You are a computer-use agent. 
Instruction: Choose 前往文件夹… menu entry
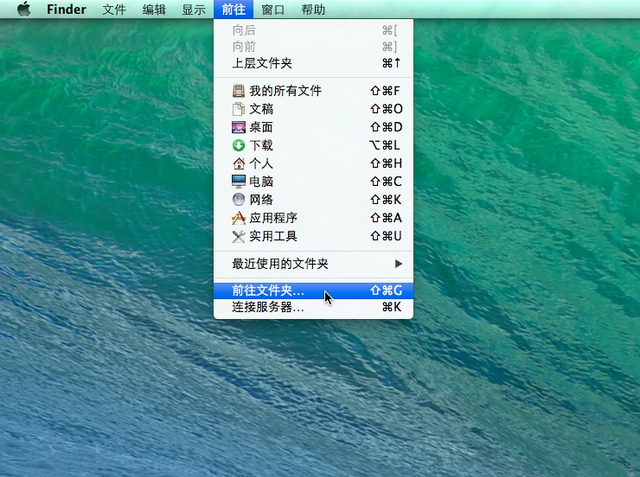268,290
